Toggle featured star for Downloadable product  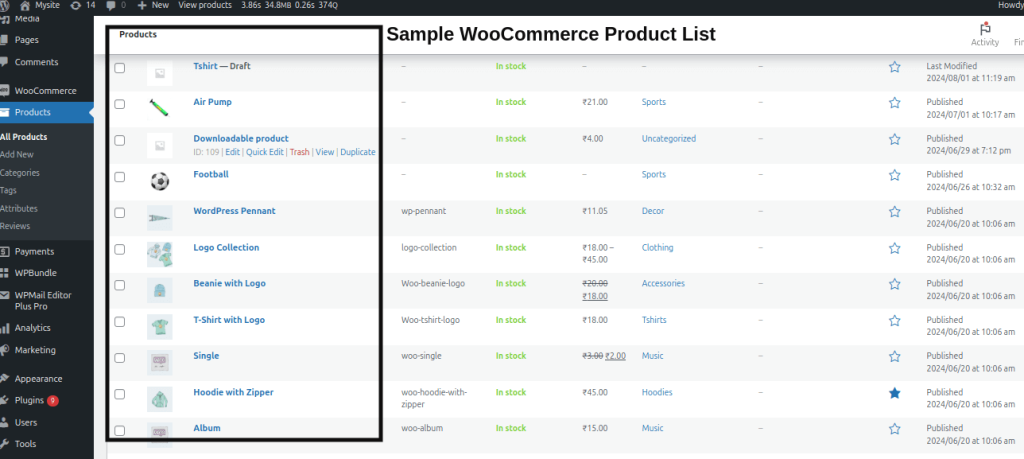(x=895, y=139)
